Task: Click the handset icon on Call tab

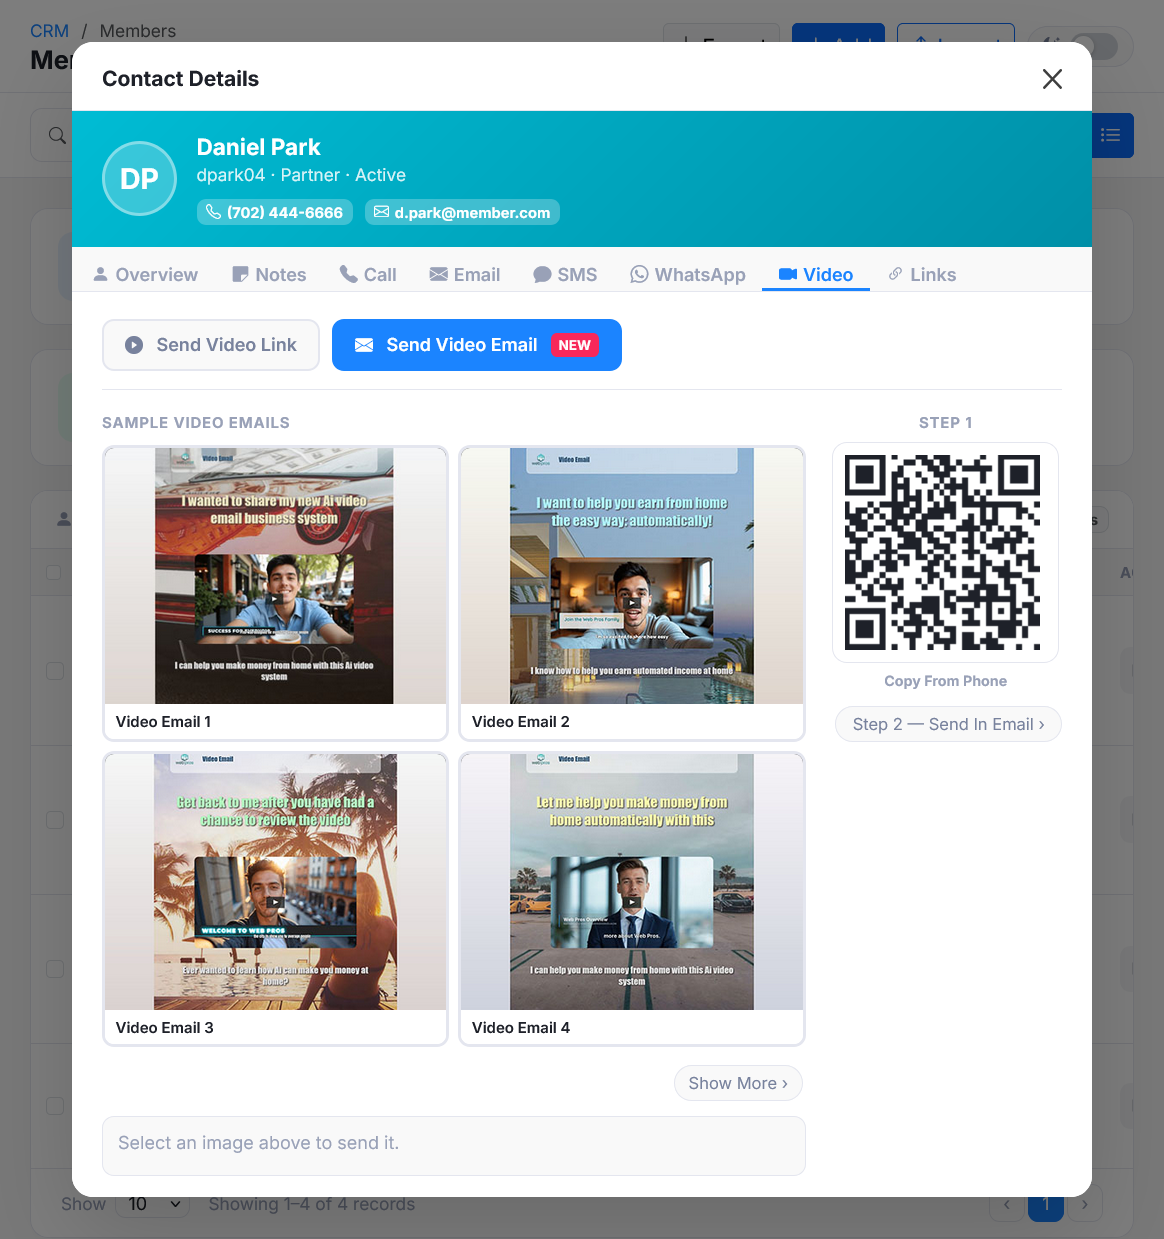Action: pyautogui.click(x=348, y=274)
